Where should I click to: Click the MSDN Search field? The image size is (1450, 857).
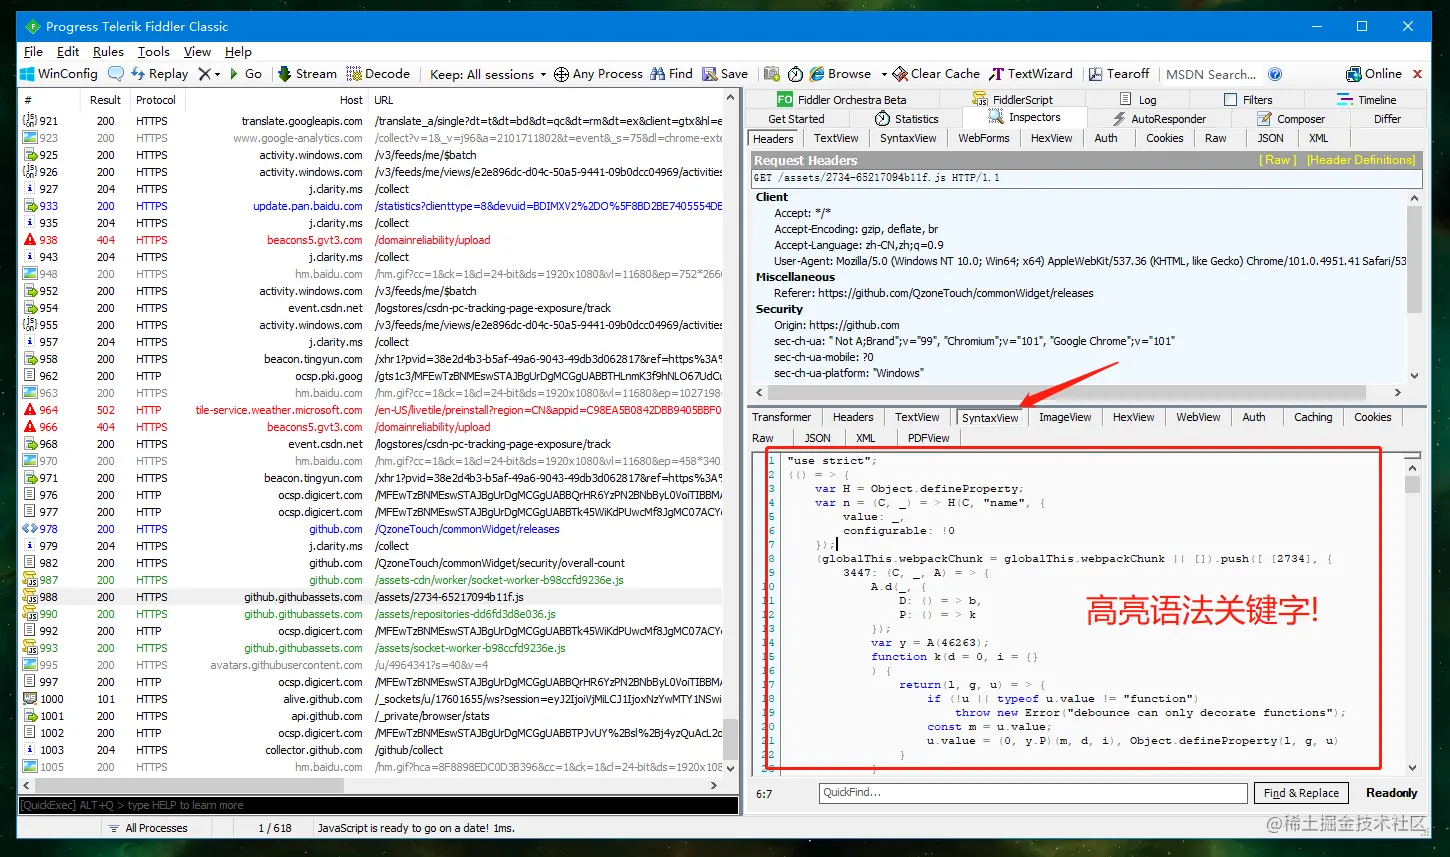click(1211, 74)
